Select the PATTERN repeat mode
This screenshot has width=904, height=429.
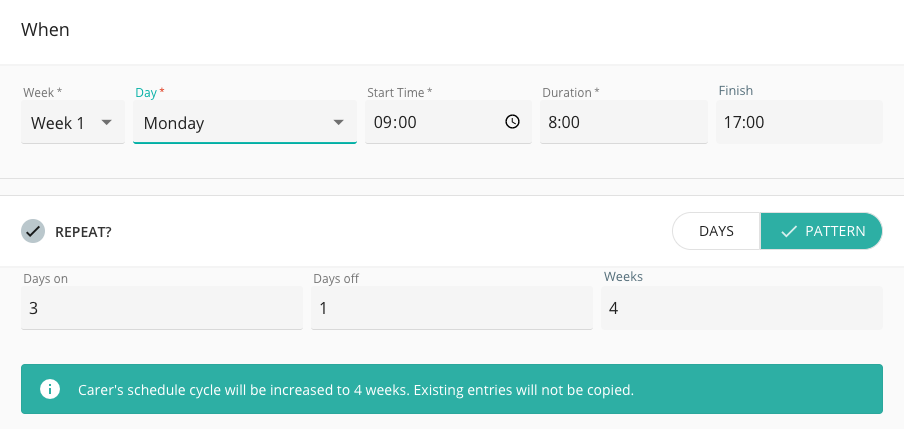click(x=822, y=231)
